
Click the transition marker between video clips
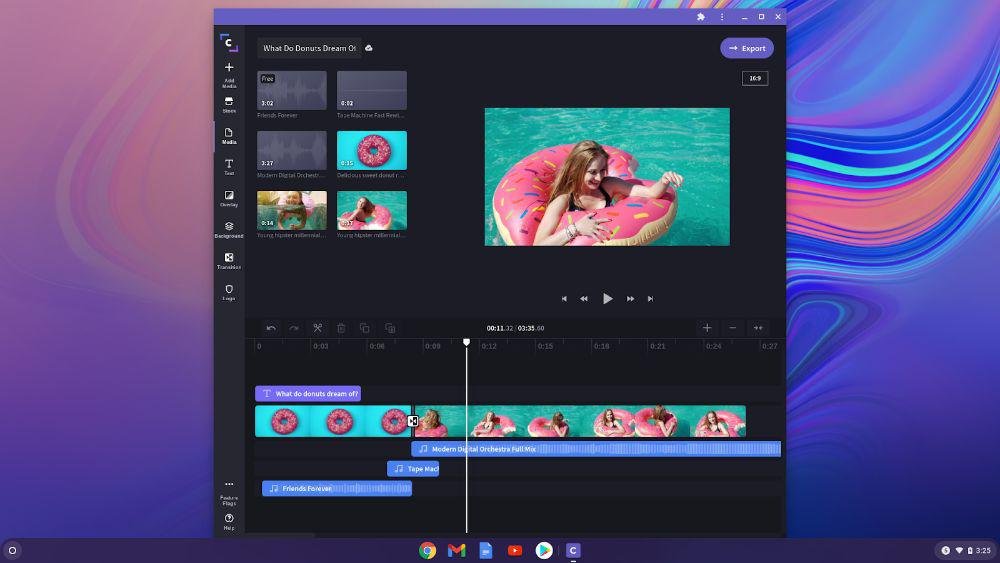tap(412, 421)
